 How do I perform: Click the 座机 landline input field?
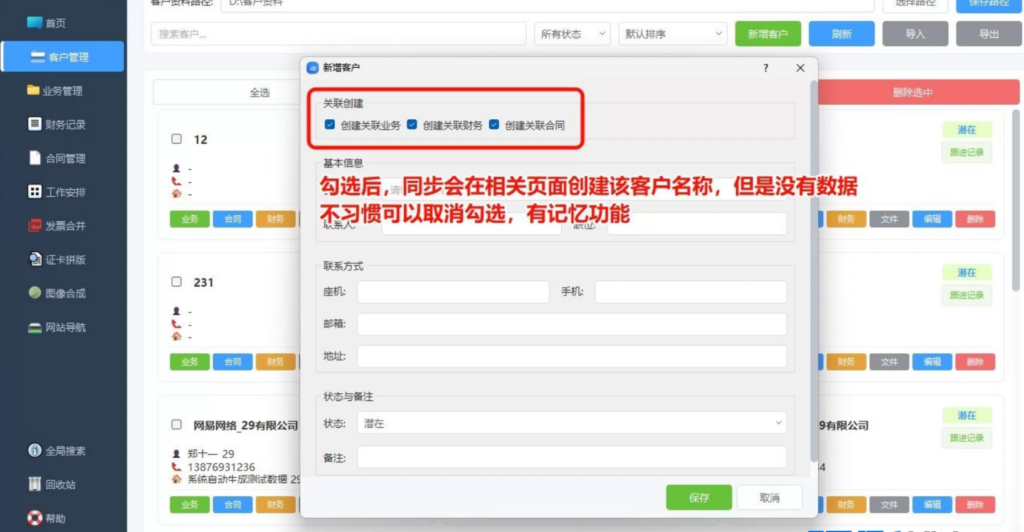tap(453, 292)
